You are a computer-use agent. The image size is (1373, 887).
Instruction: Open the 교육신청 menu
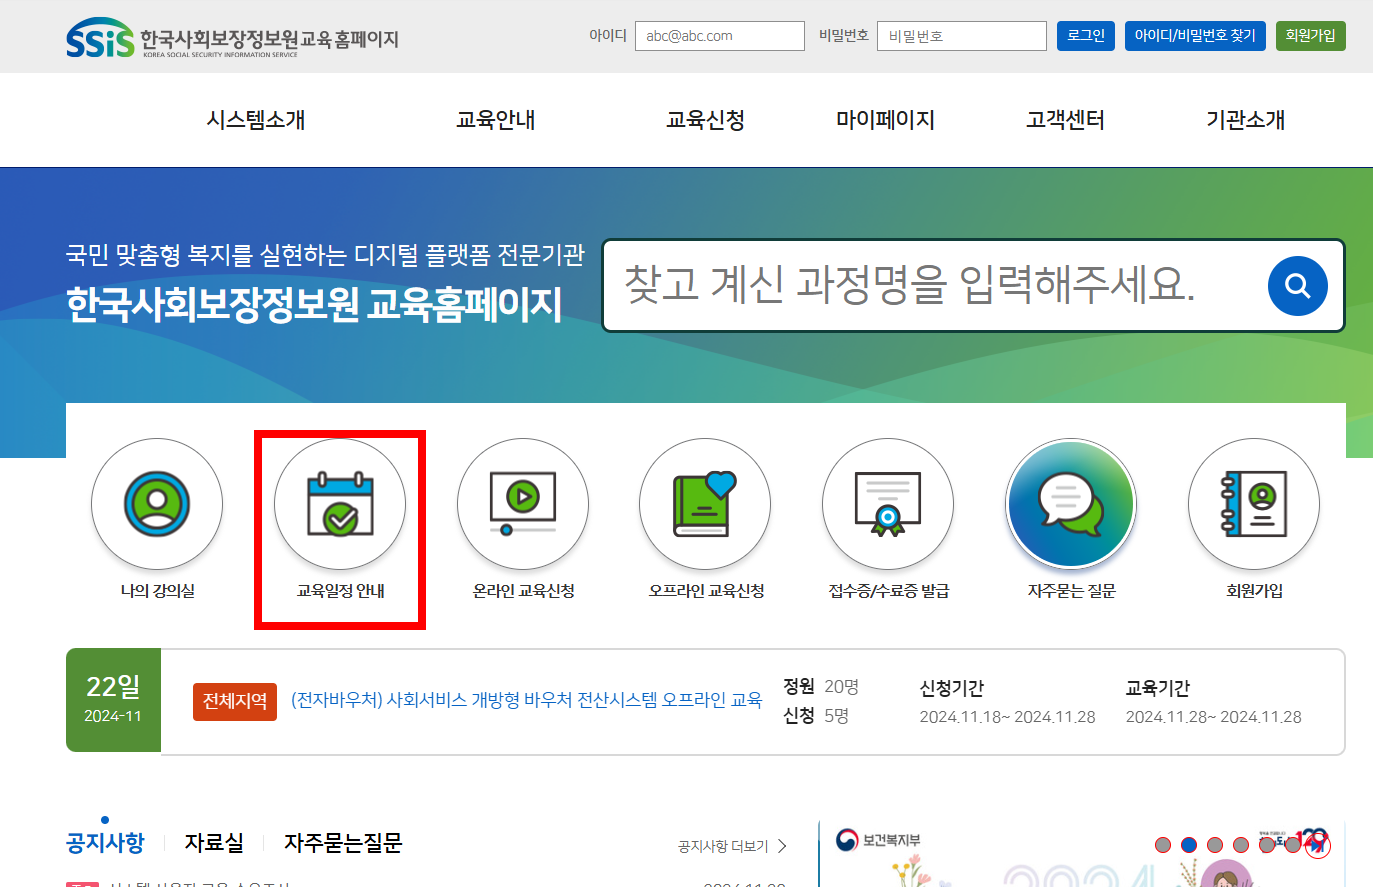(x=704, y=118)
